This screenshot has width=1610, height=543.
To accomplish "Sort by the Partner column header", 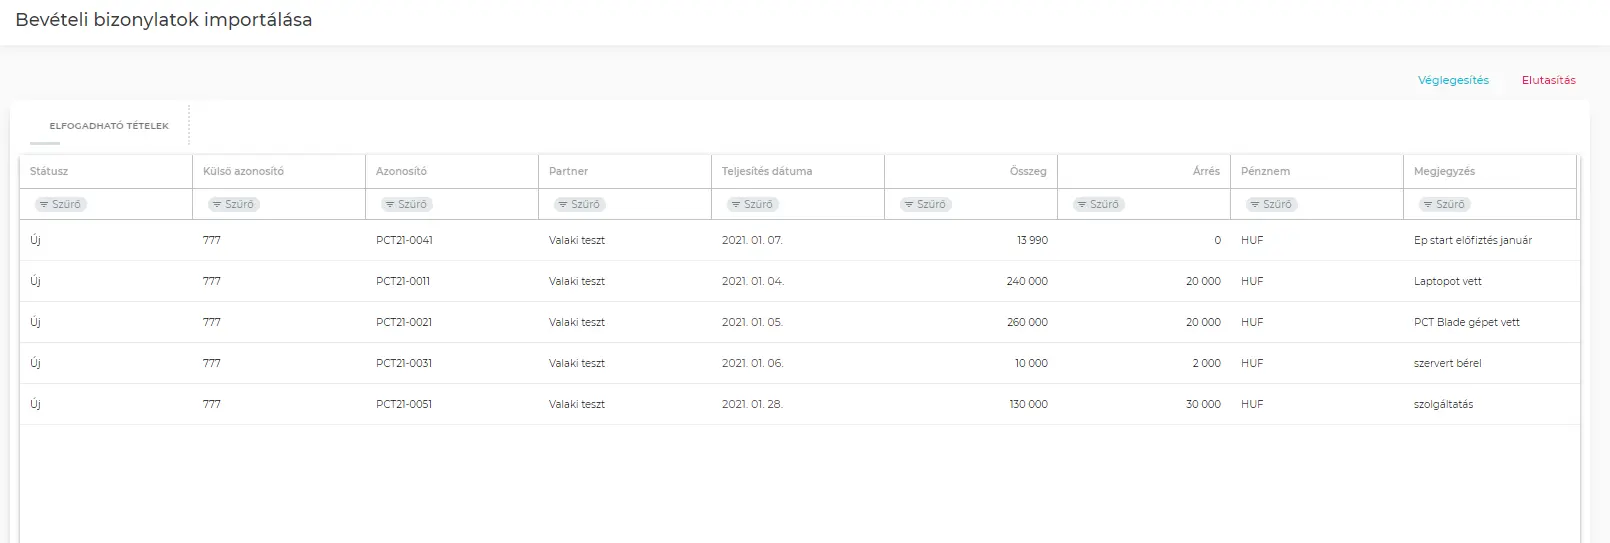I will coord(568,171).
